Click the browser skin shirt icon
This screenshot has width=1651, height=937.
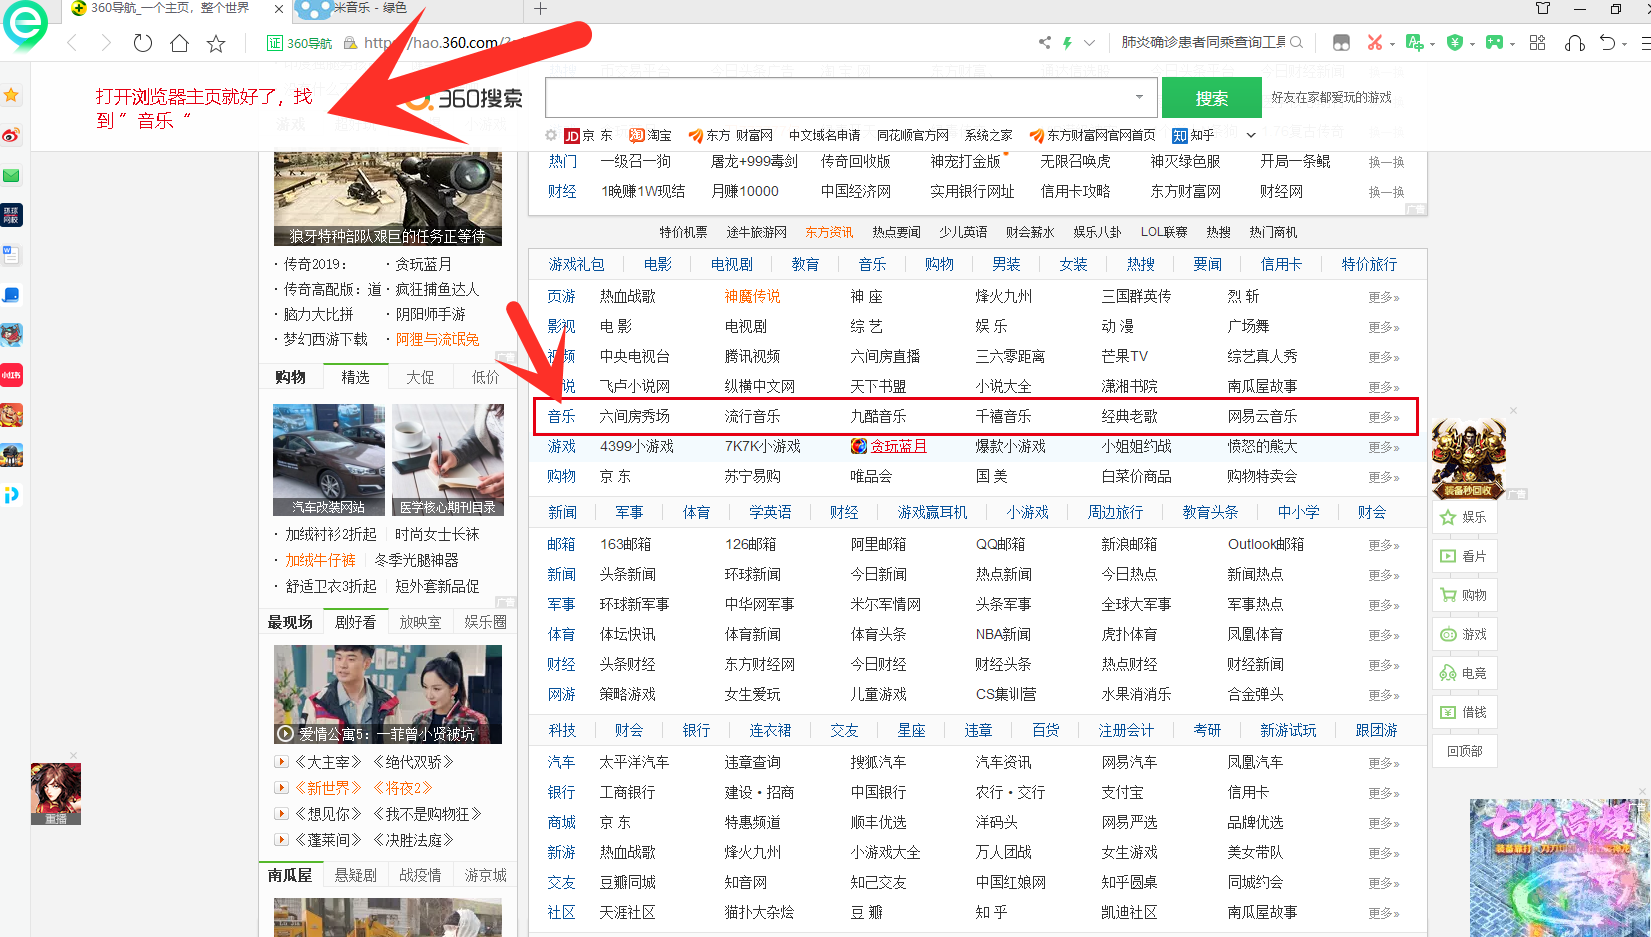(x=1543, y=9)
